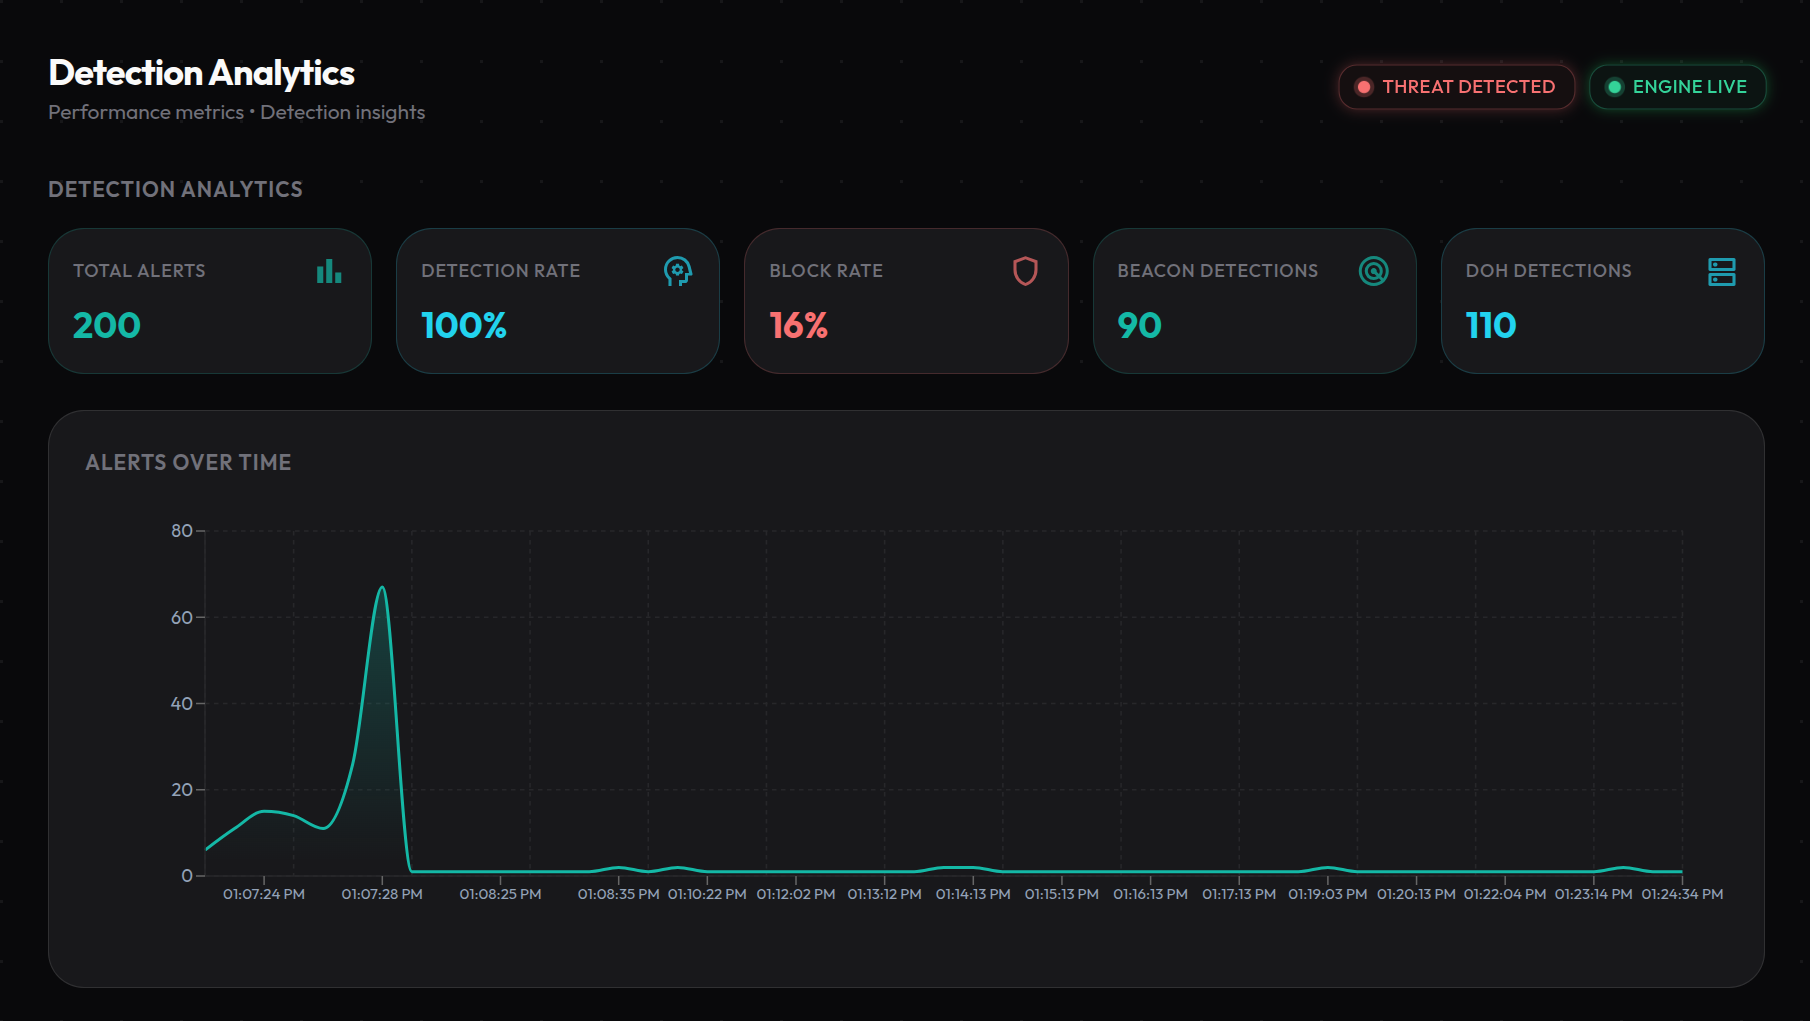The width and height of the screenshot is (1810, 1021).
Task: Click the green dot in Engine Live badge
Action: click(x=1613, y=87)
